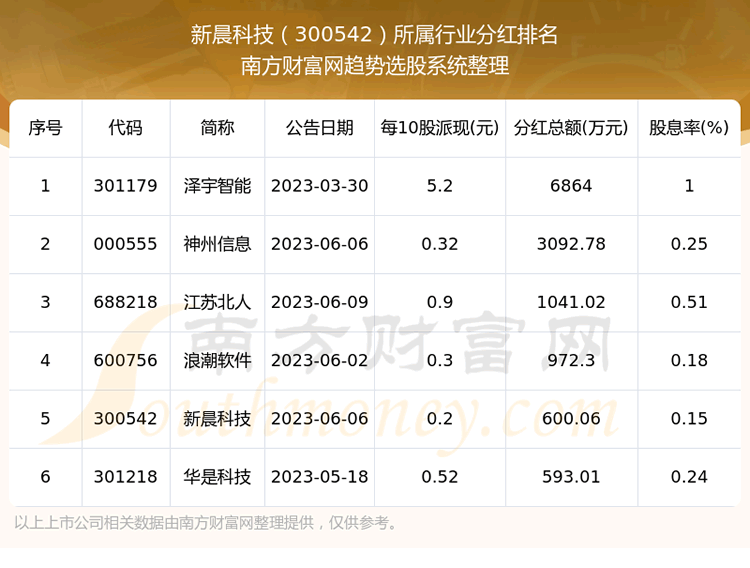Click the 股息率(%) column header
This screenshot has width=750, height=568.
tap(689, 128)
